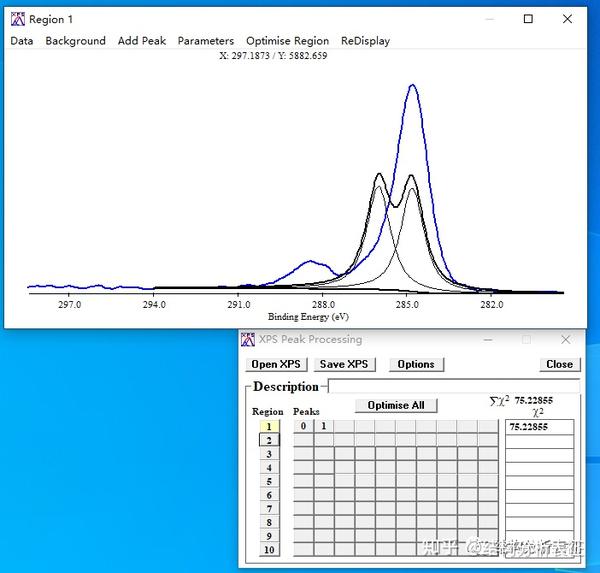This screenshot has width=600, height=573.
Task: Click the Save XPS button
Action: [x=344, y=364]
